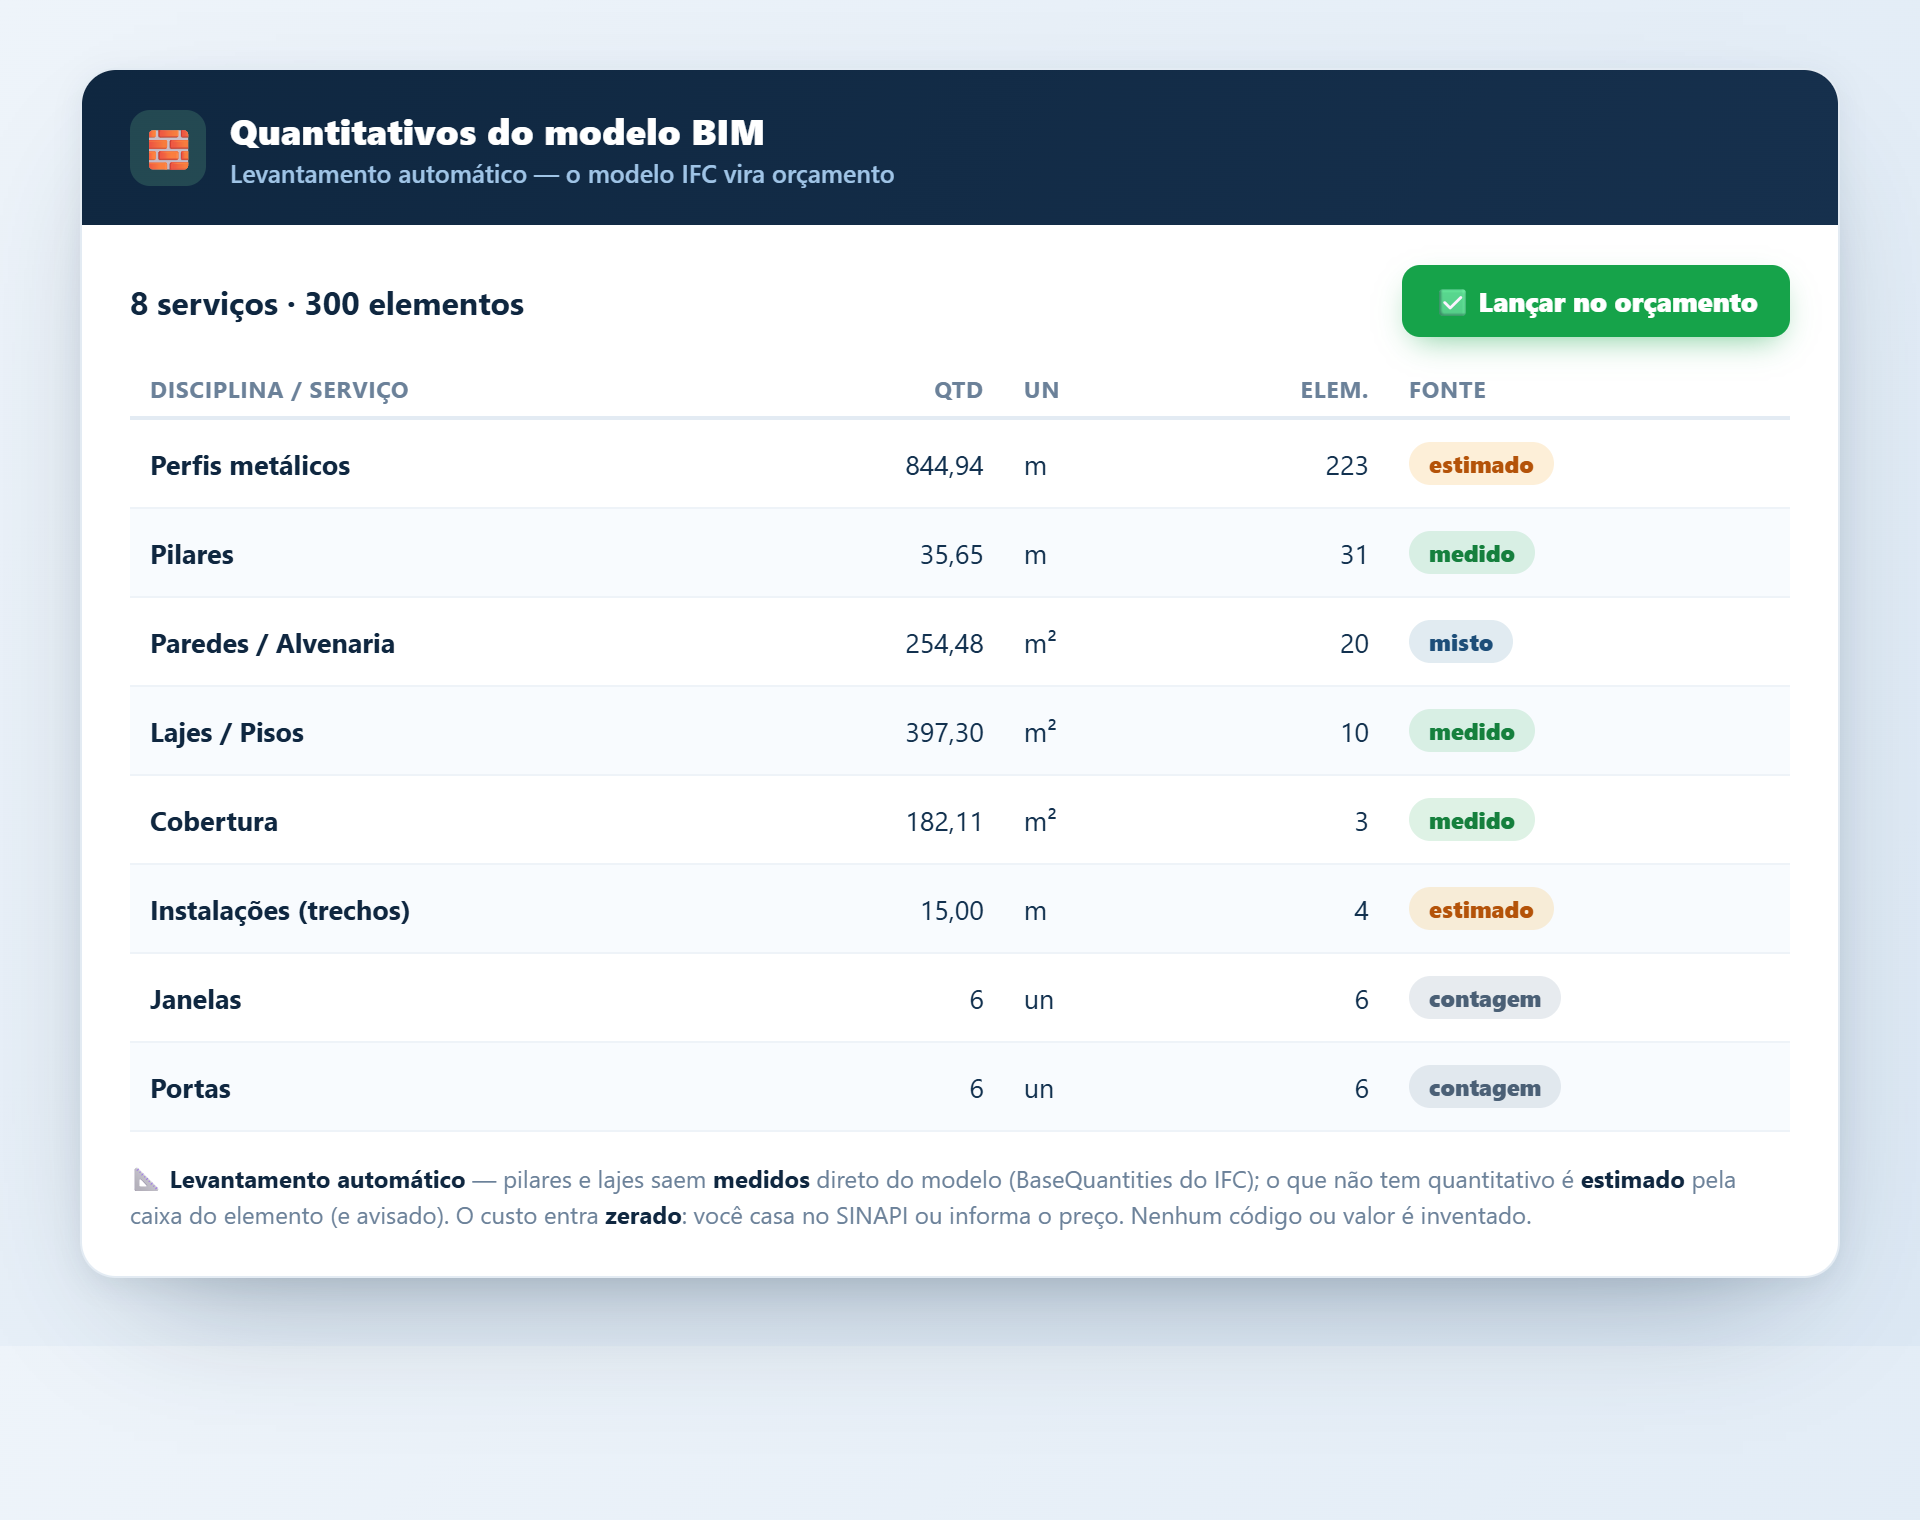Select the Janelas service name
The height and width of the screenshot is (1520, 1920).
196,999
